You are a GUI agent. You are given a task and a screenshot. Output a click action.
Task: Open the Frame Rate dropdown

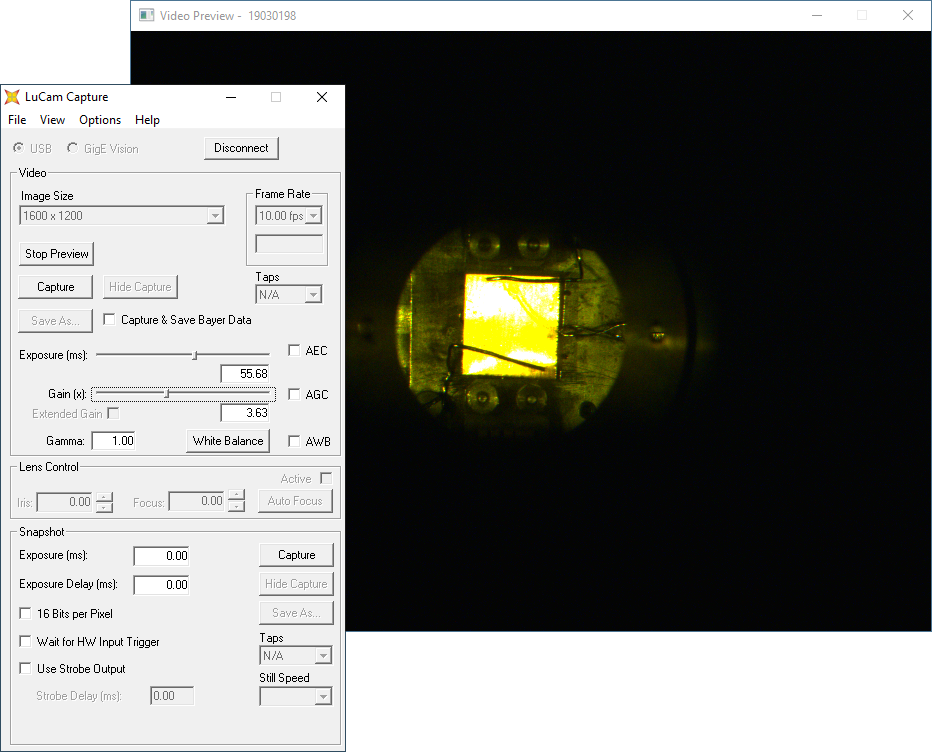point(314,216)
